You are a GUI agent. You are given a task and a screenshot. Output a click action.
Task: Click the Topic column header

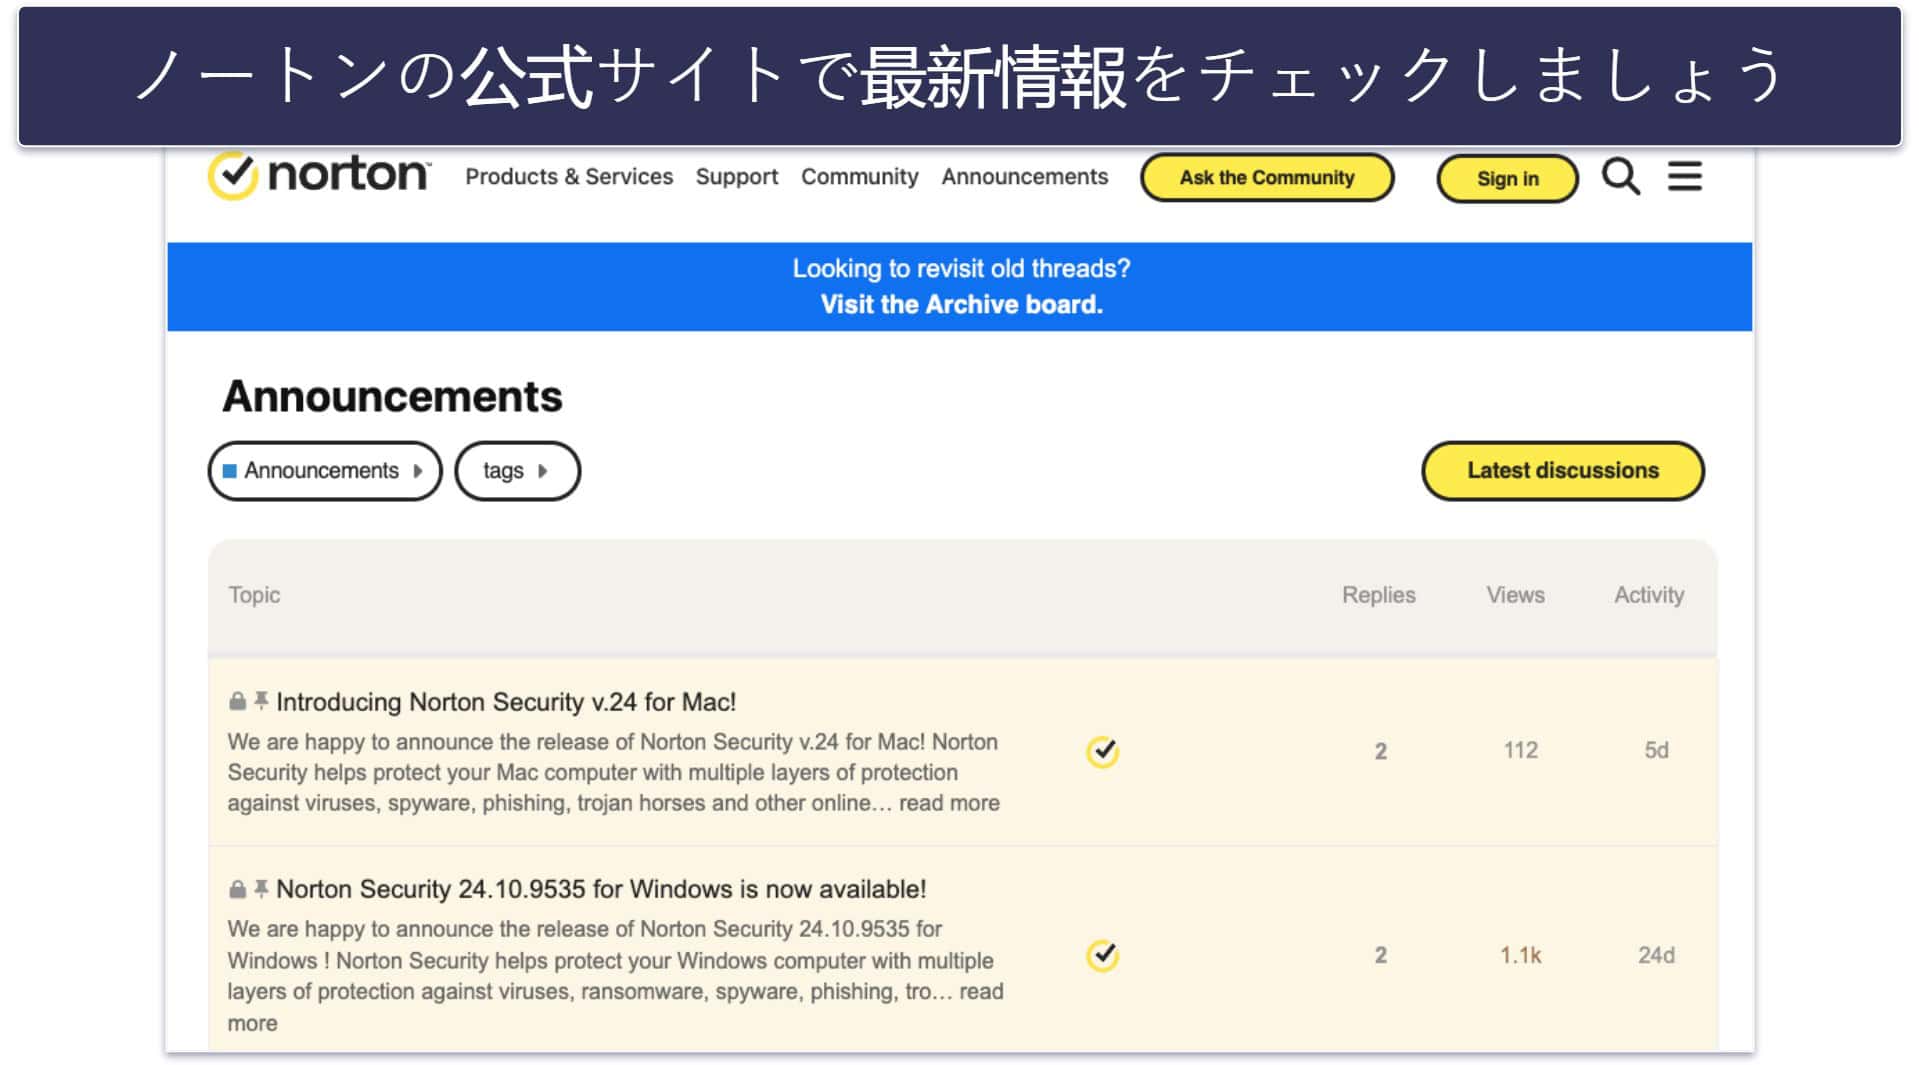point(254,595)
